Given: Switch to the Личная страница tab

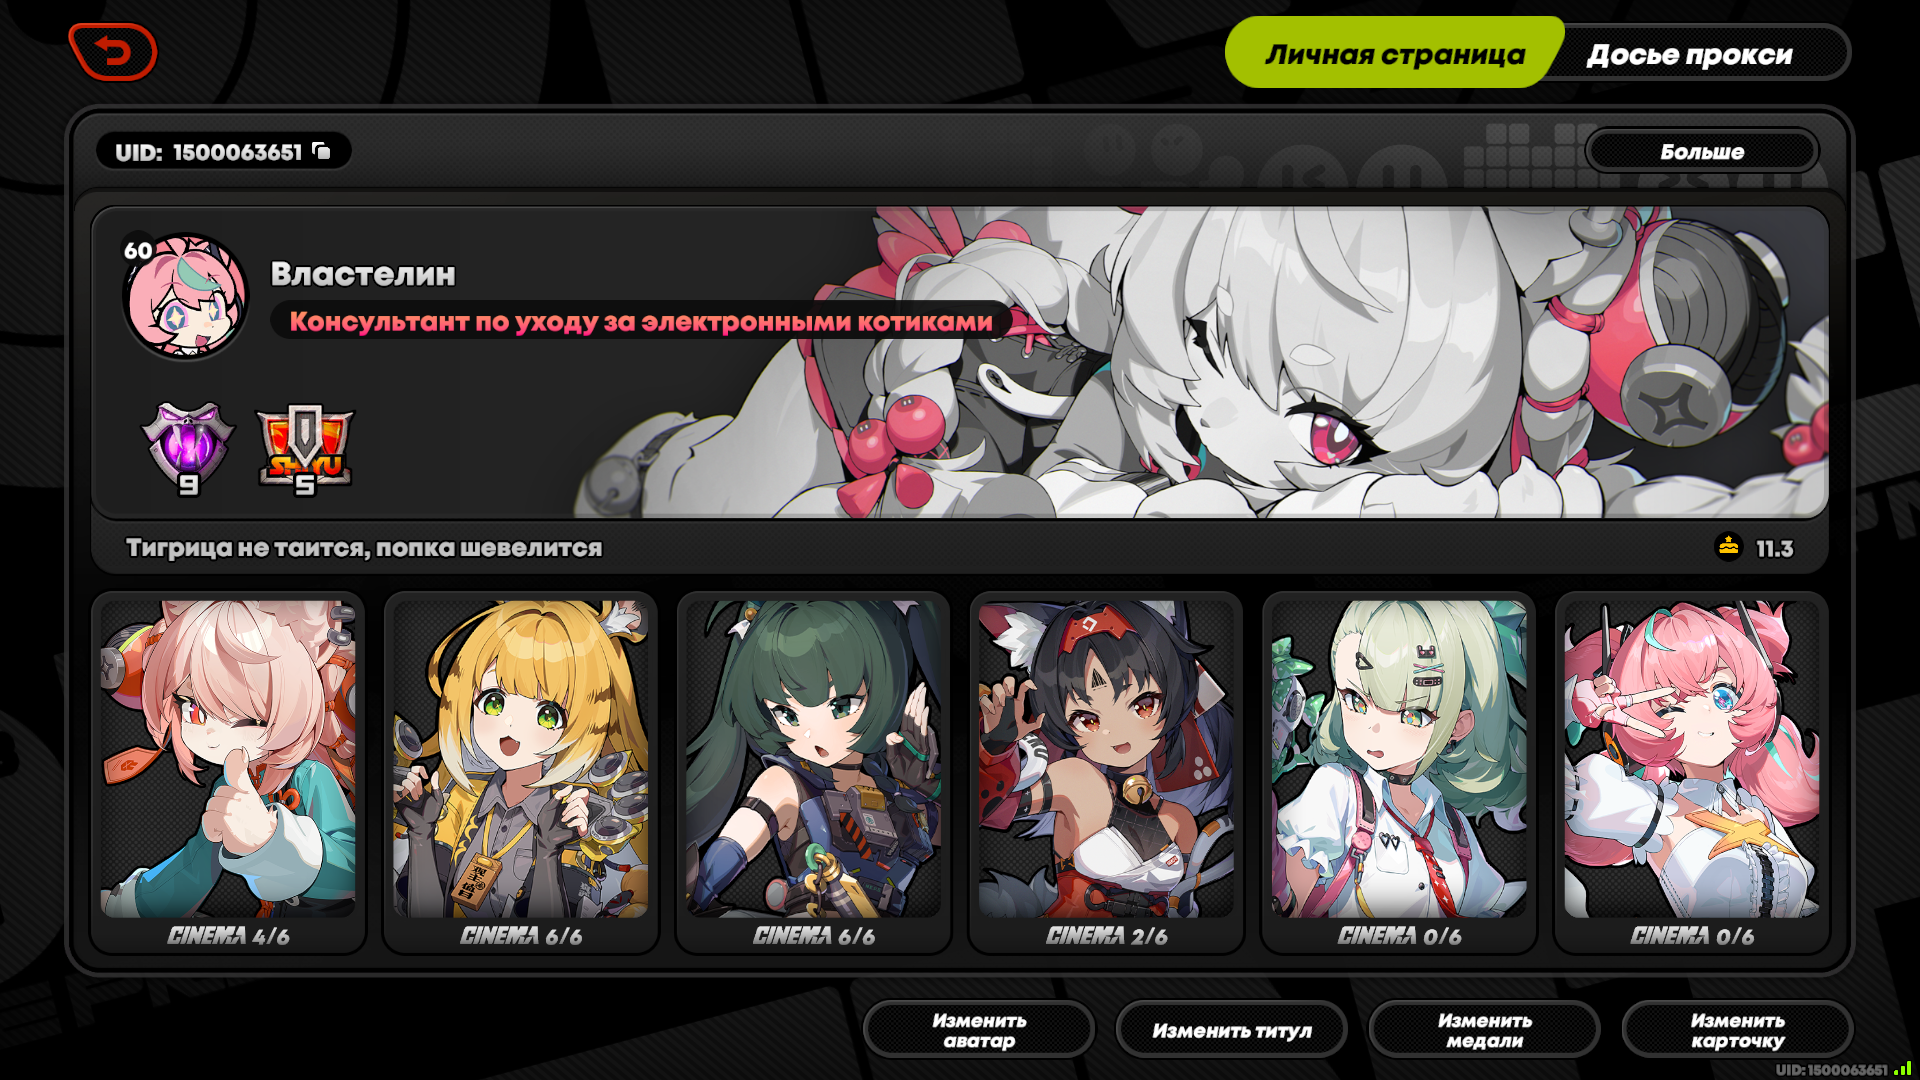Looking at the screenshot, I should coord(1394,53).
